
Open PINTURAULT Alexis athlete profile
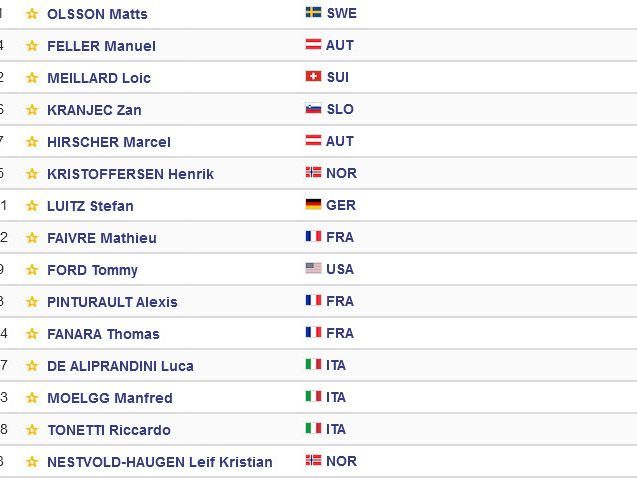click(x=112, y=302)
